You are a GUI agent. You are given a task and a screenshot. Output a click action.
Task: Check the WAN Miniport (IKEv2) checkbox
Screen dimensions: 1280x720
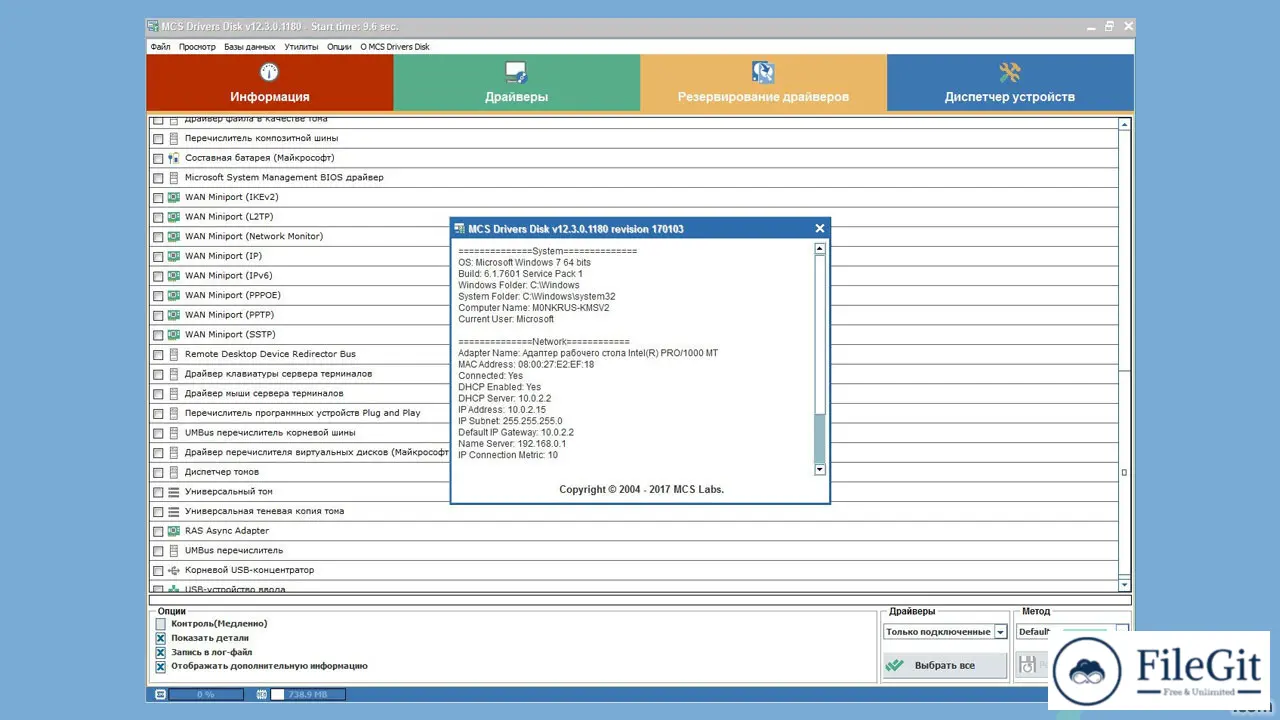[x=158, y=198]
